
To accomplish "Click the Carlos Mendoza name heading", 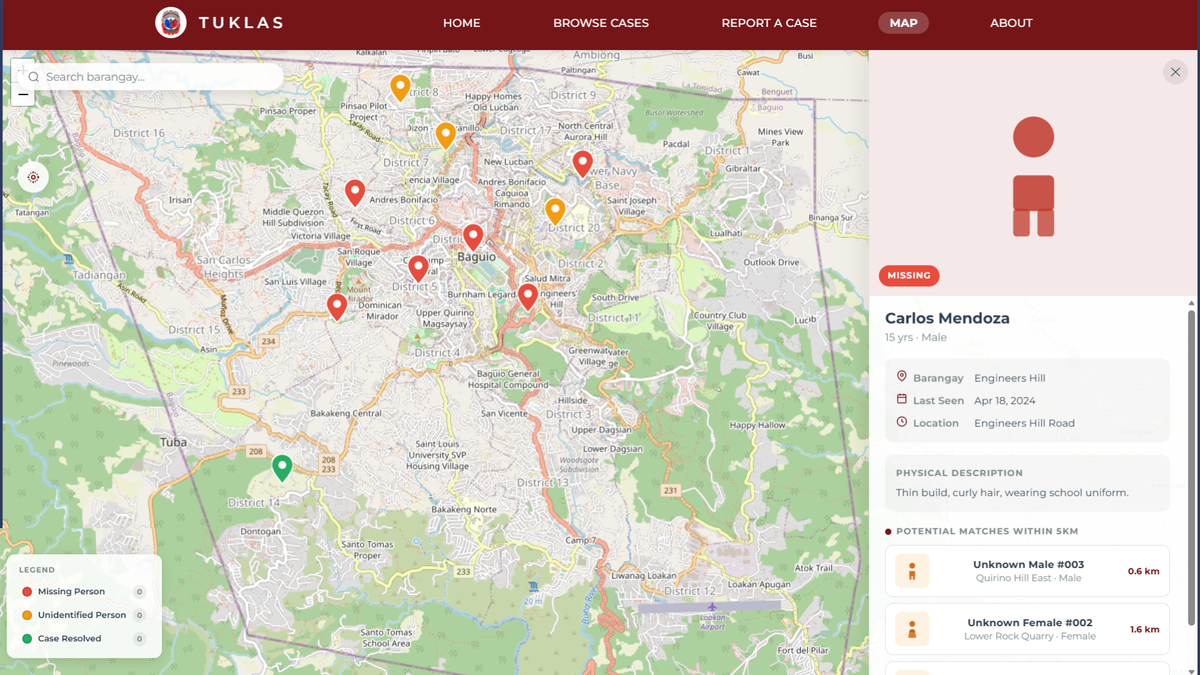I will tap(947, 318).
